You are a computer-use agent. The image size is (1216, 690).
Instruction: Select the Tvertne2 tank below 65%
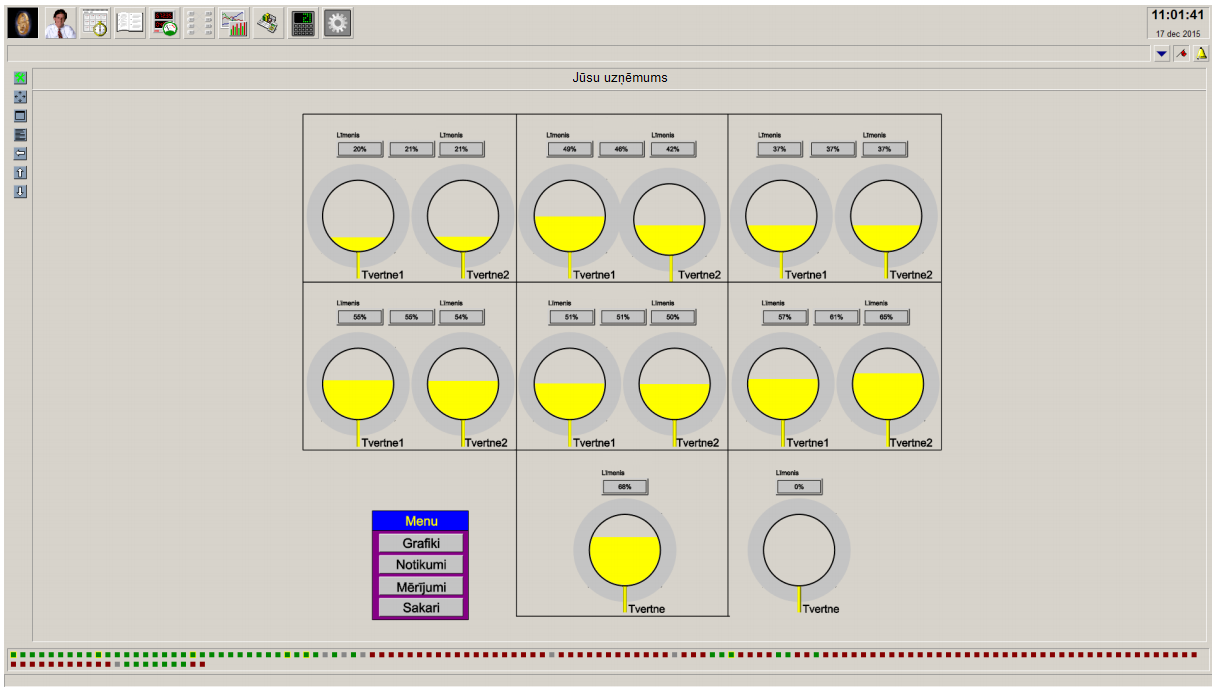pos(888,384)
